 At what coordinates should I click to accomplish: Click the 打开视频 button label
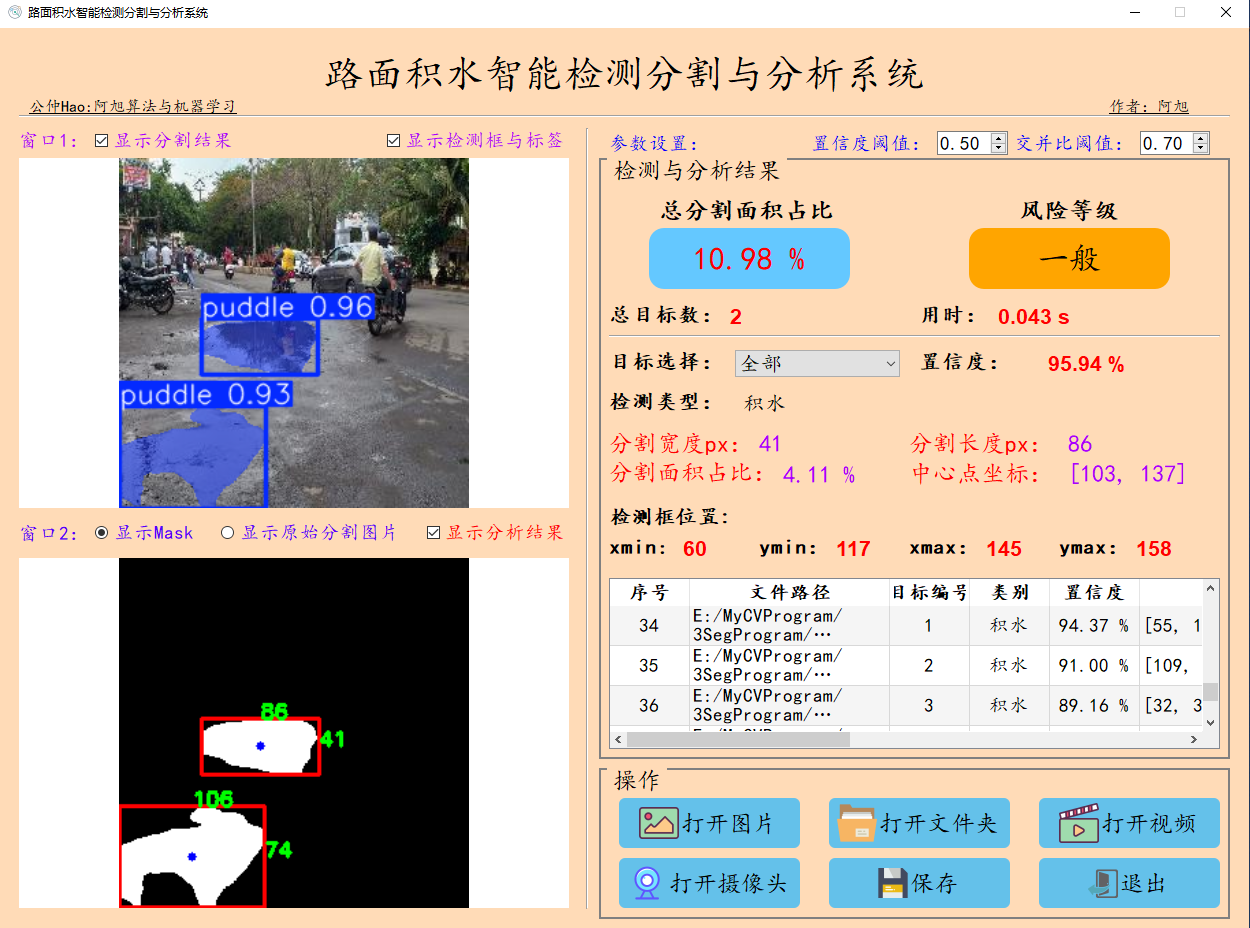1150,824
